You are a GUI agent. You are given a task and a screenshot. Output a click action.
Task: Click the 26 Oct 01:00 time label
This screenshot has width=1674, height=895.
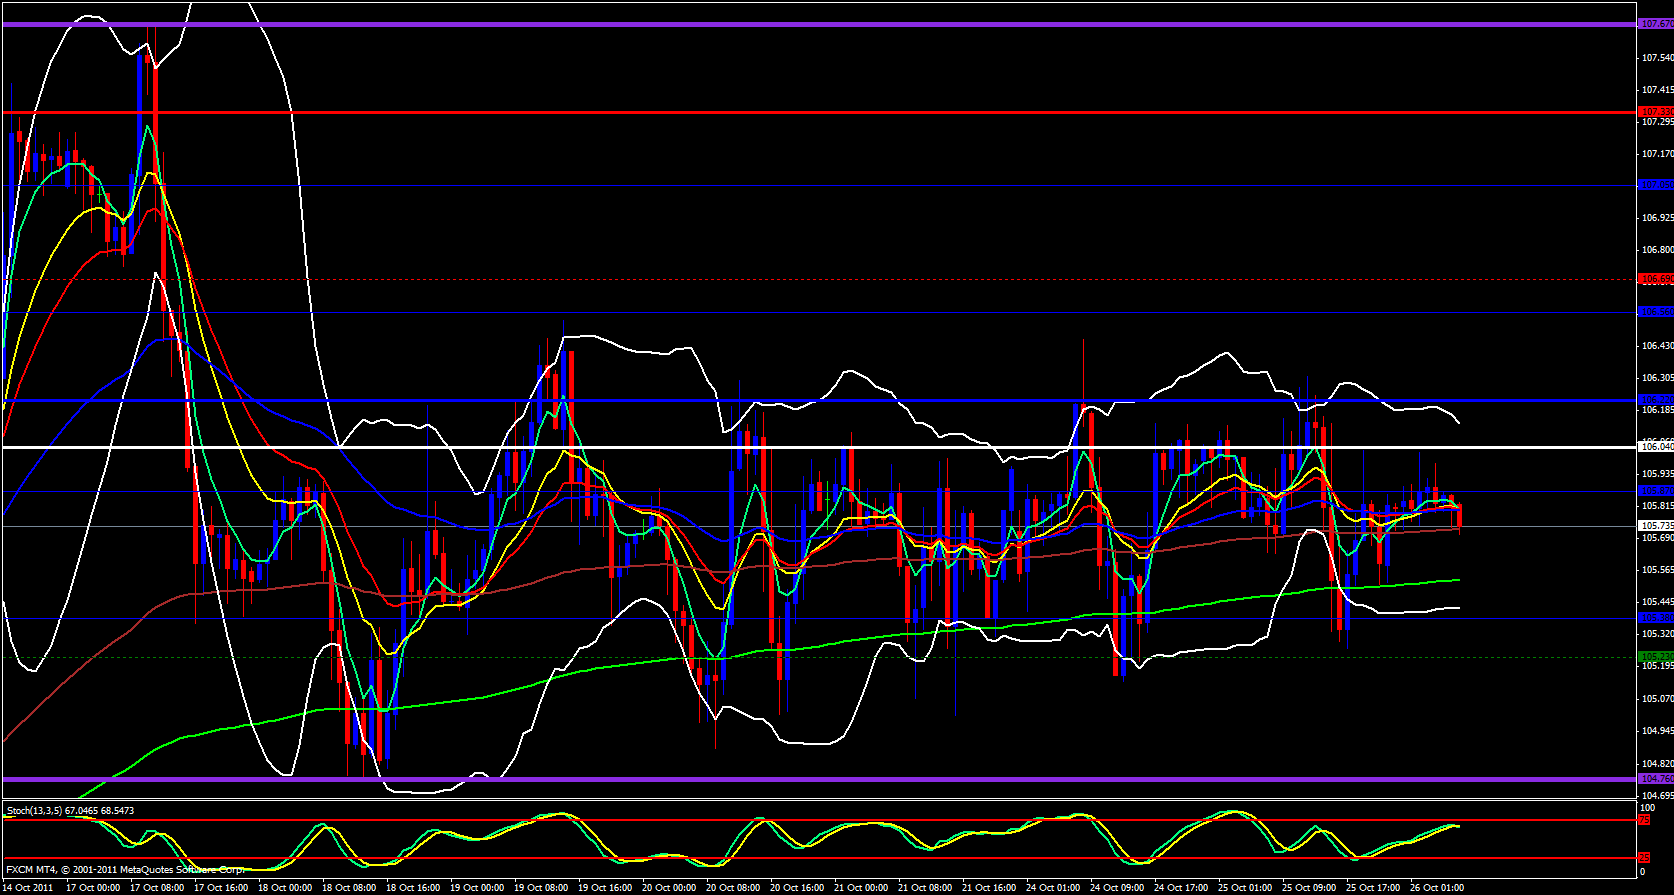point(1437,888)
